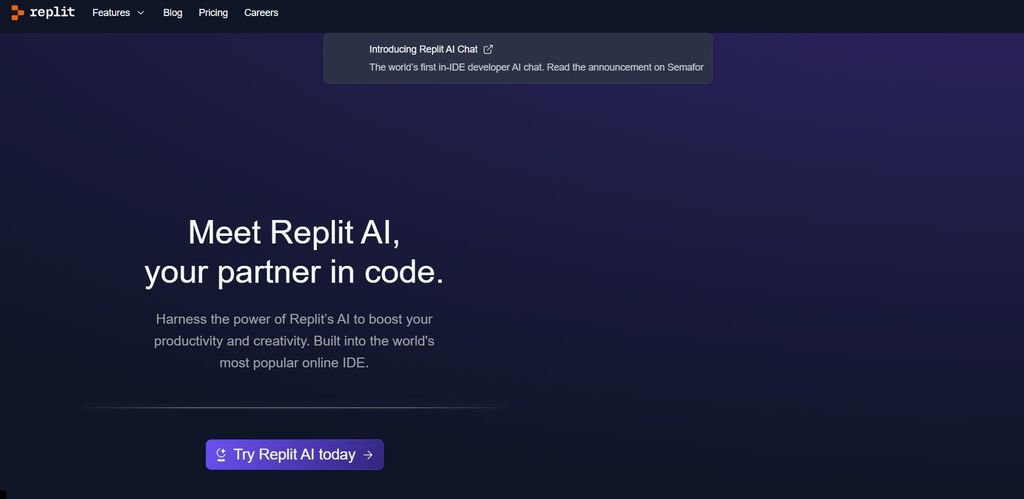Click the horizontal divider line below the paragraph
This screenshot has width=1024, height=499.
click(x=294, y=408)
